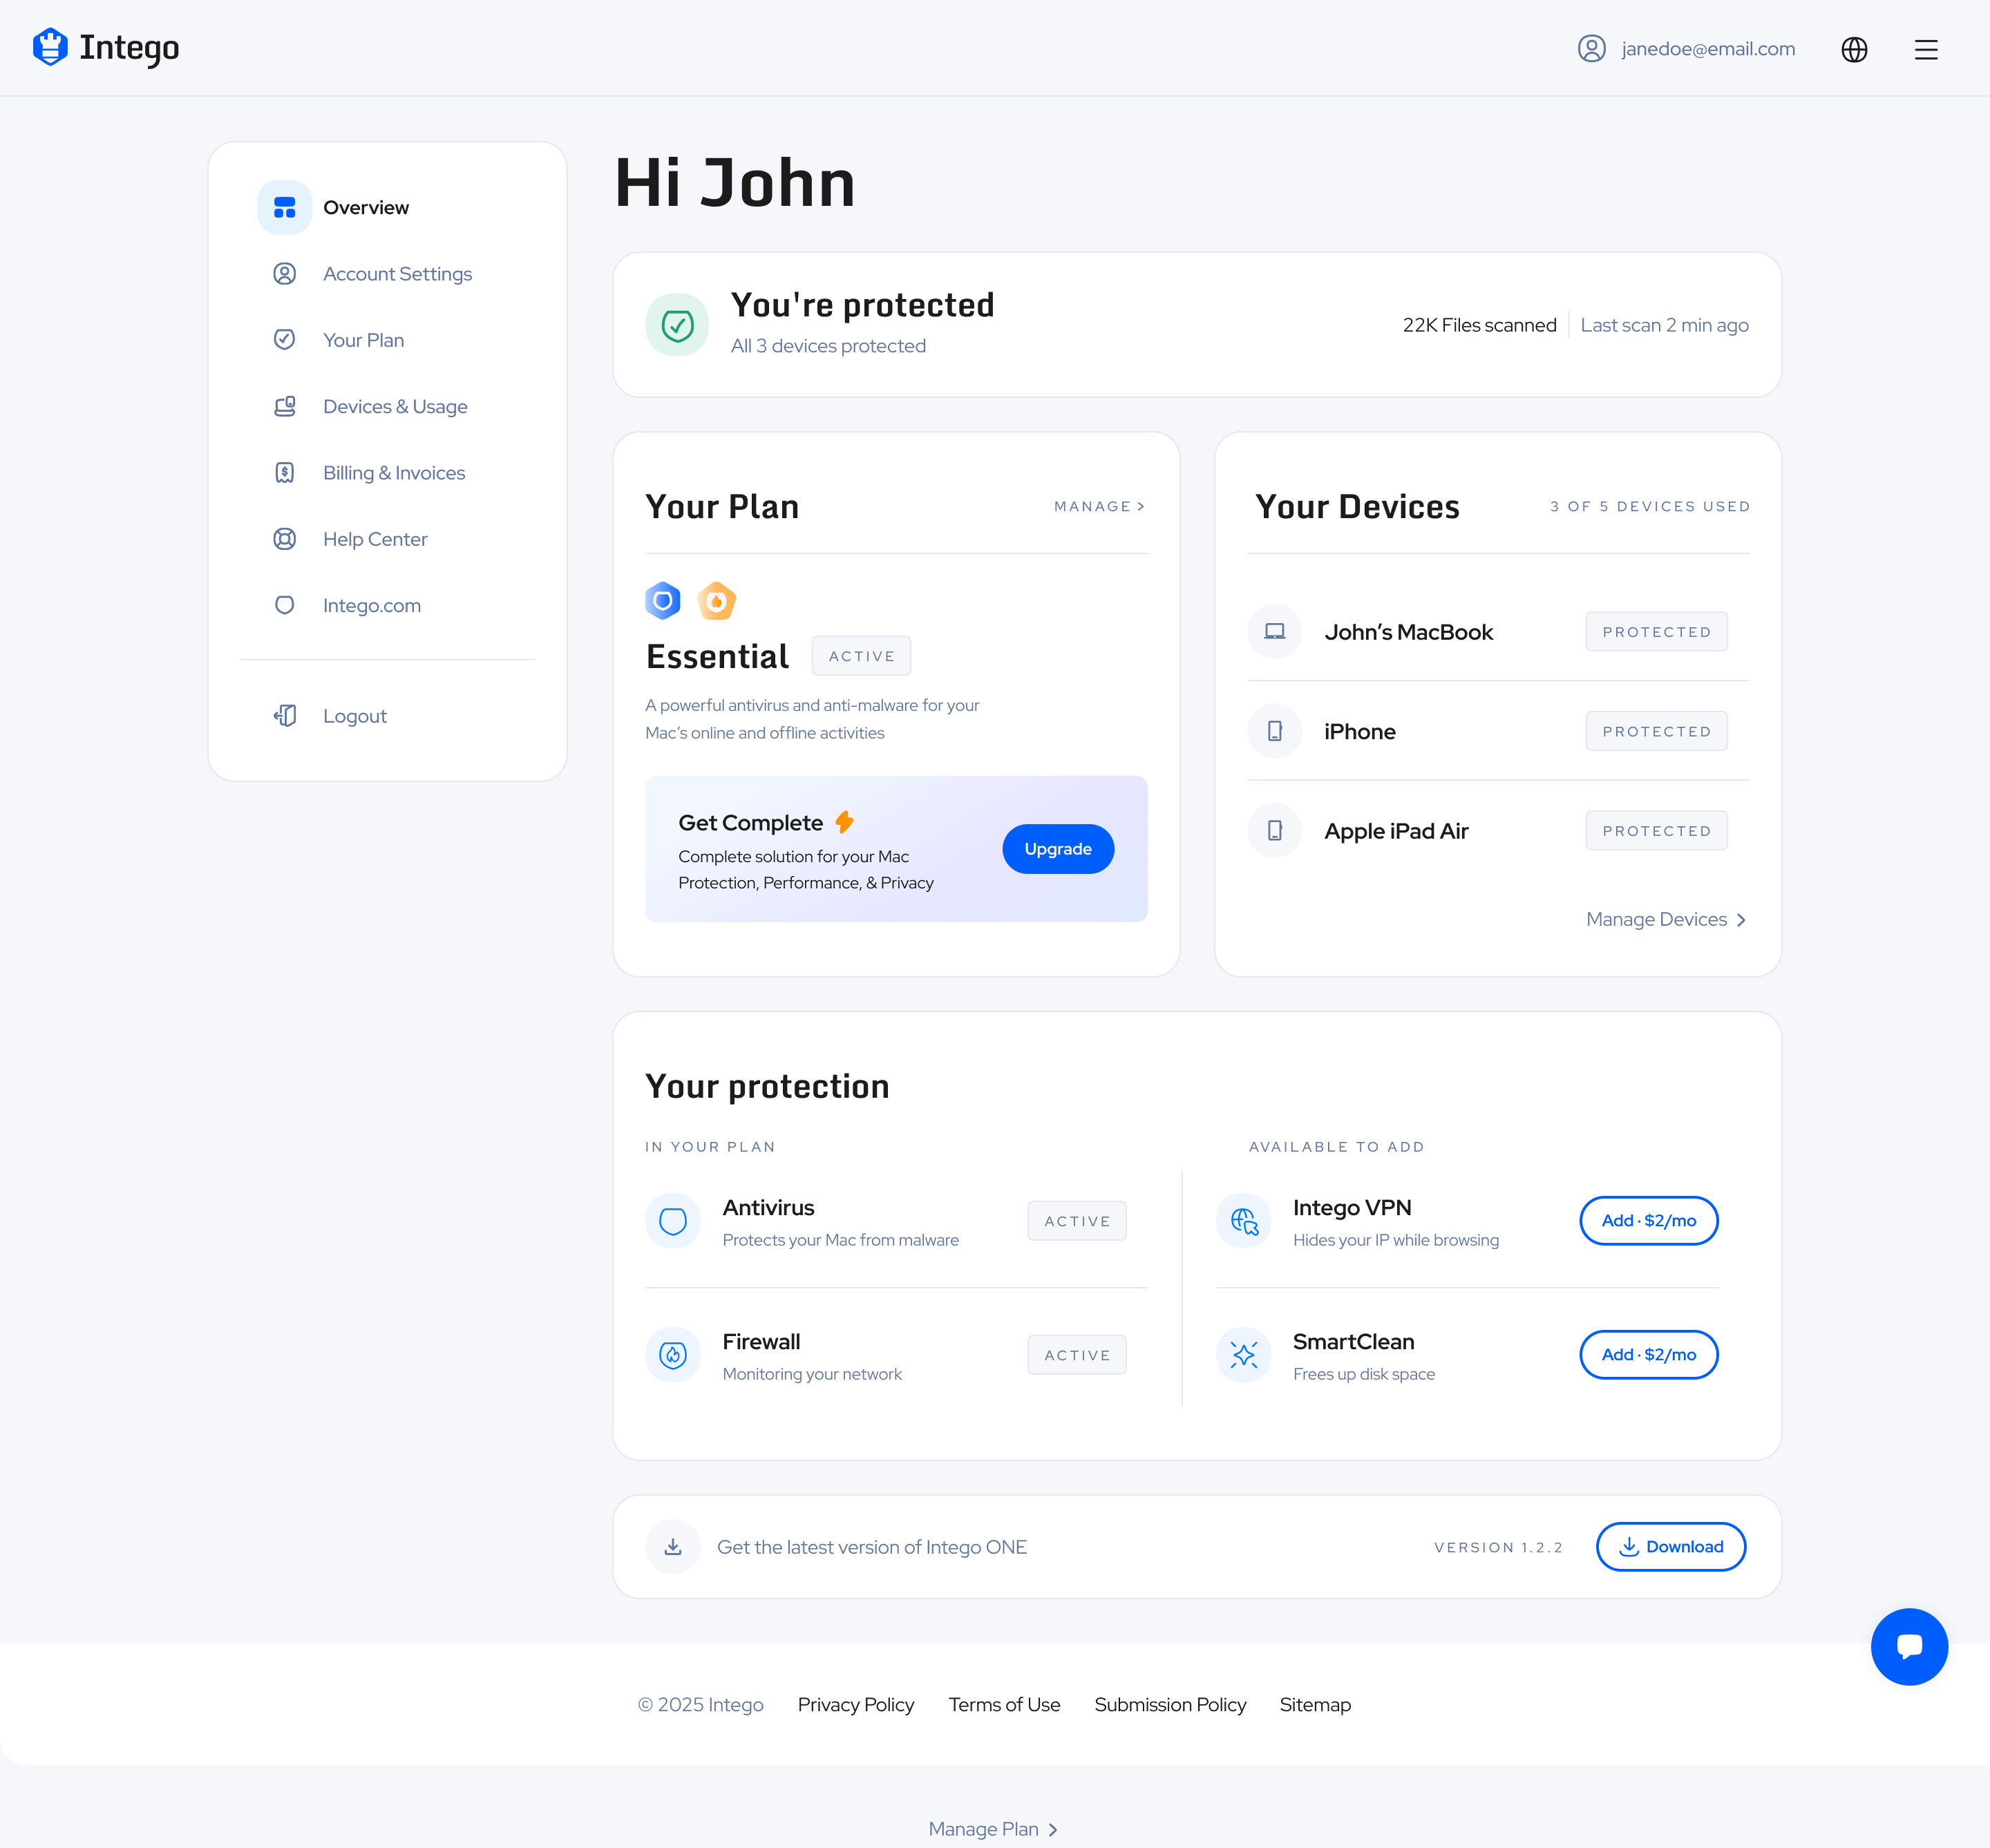
Task: Click ACTIVE badge for Antivirus
Action: tap(1076, 1221)
